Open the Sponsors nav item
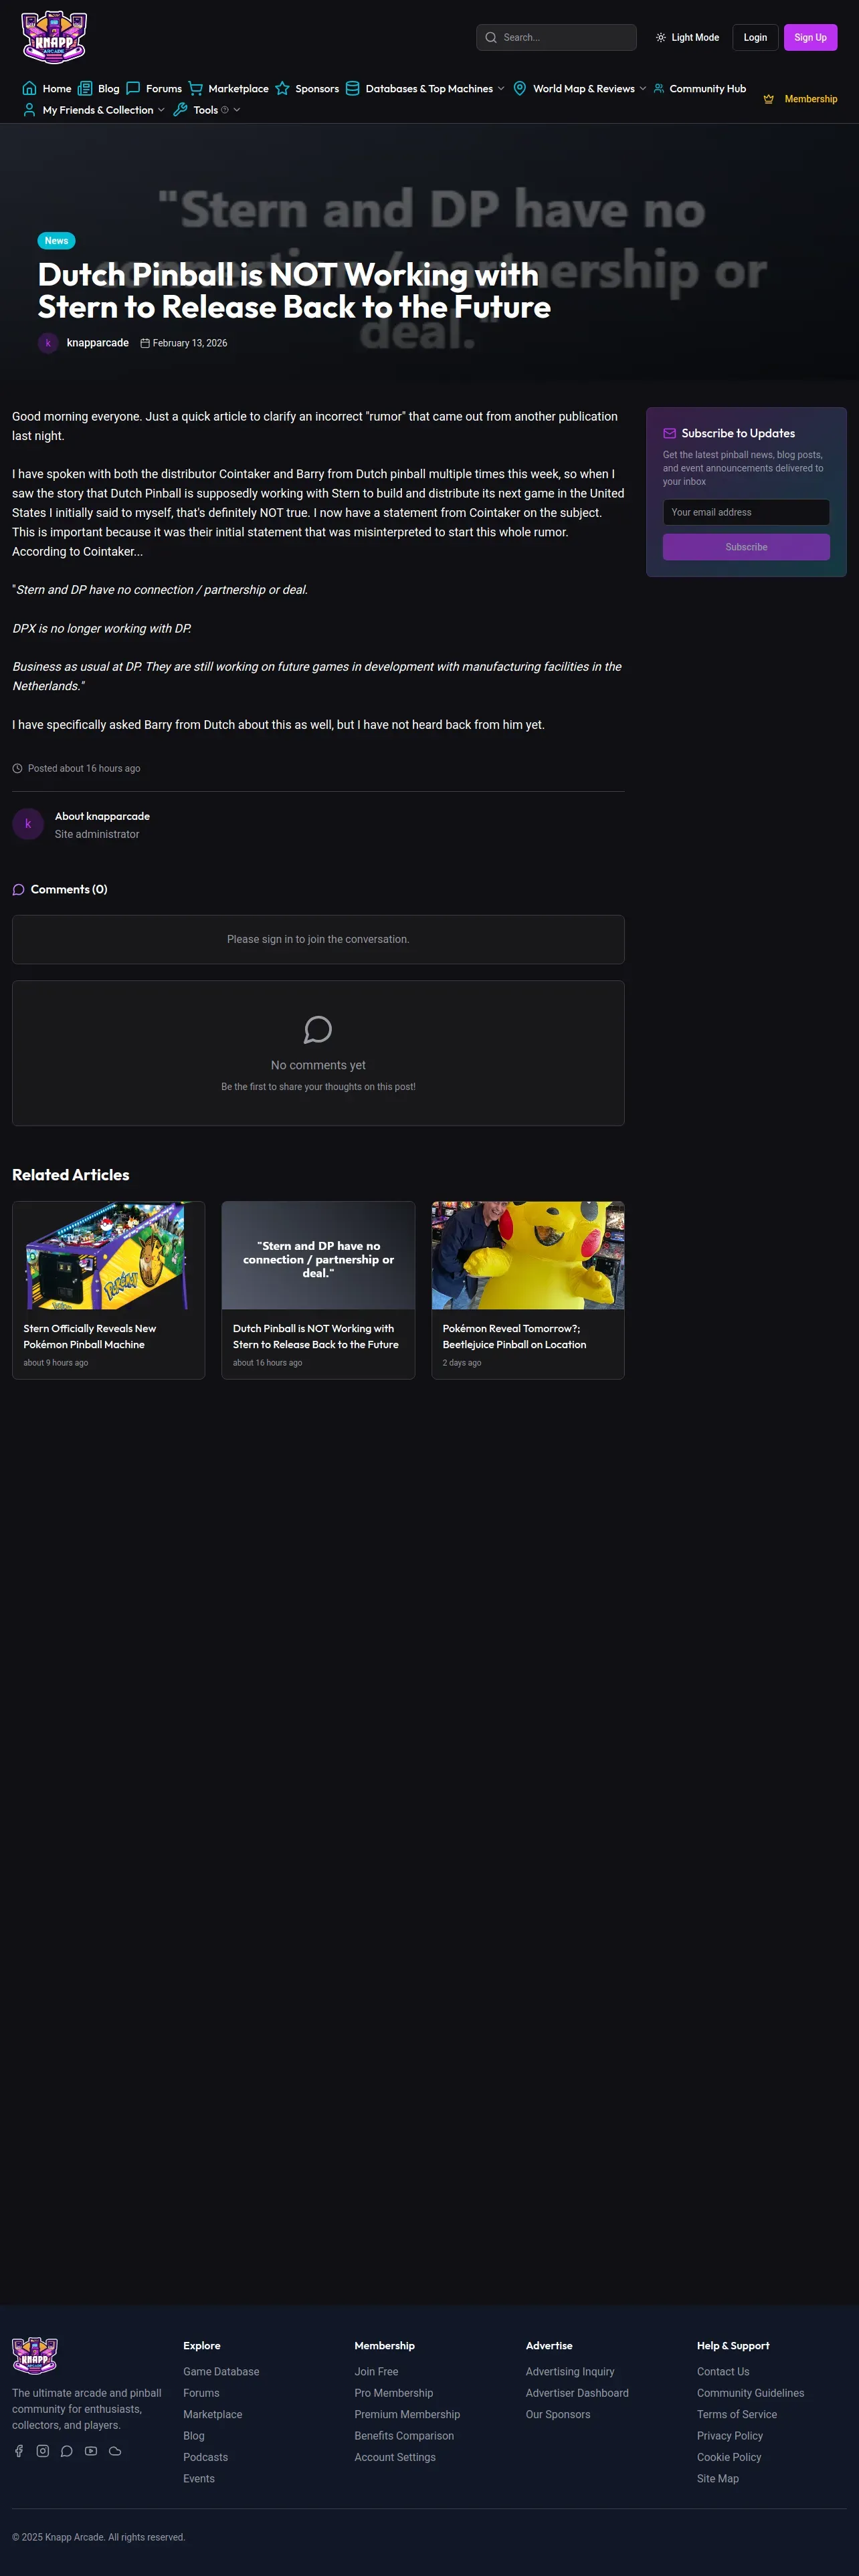The width and height of the screenshot is (859, 2576). pyautogui.click(x=307, y=88)
